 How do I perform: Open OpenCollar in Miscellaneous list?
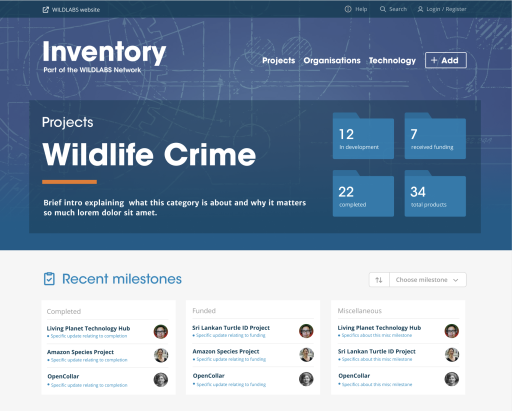[354, 376]
